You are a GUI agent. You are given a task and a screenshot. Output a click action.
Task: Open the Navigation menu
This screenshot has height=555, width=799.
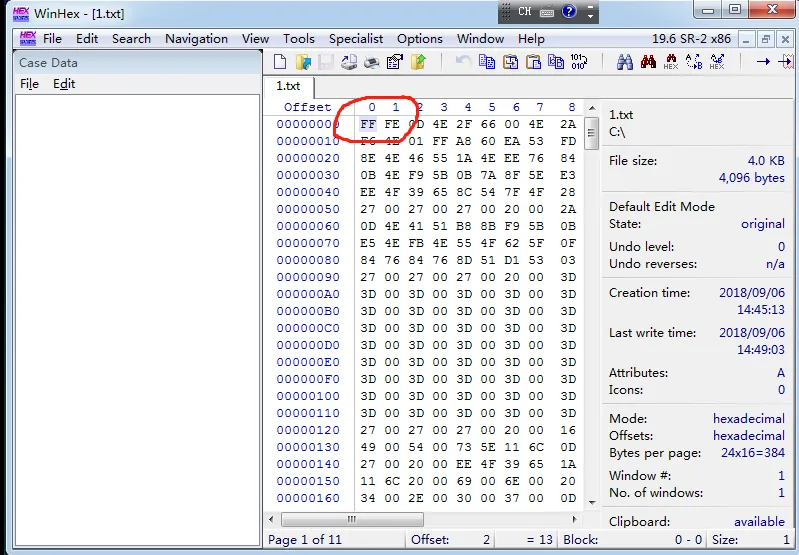point(196,39)
